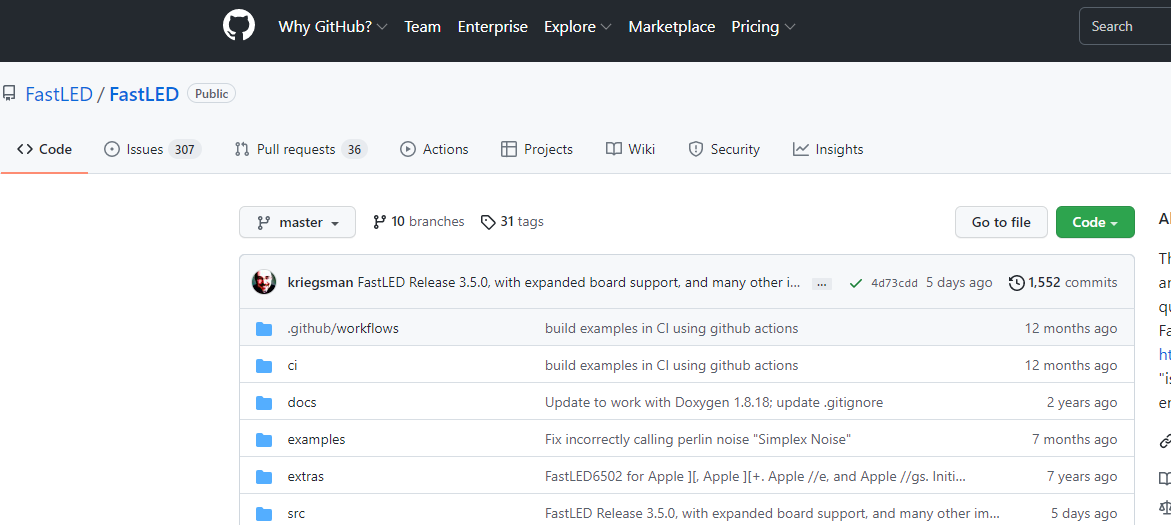1171x525 pixels.
Task: Click the tag icon beside 31 tags
Action: (488, 222)
